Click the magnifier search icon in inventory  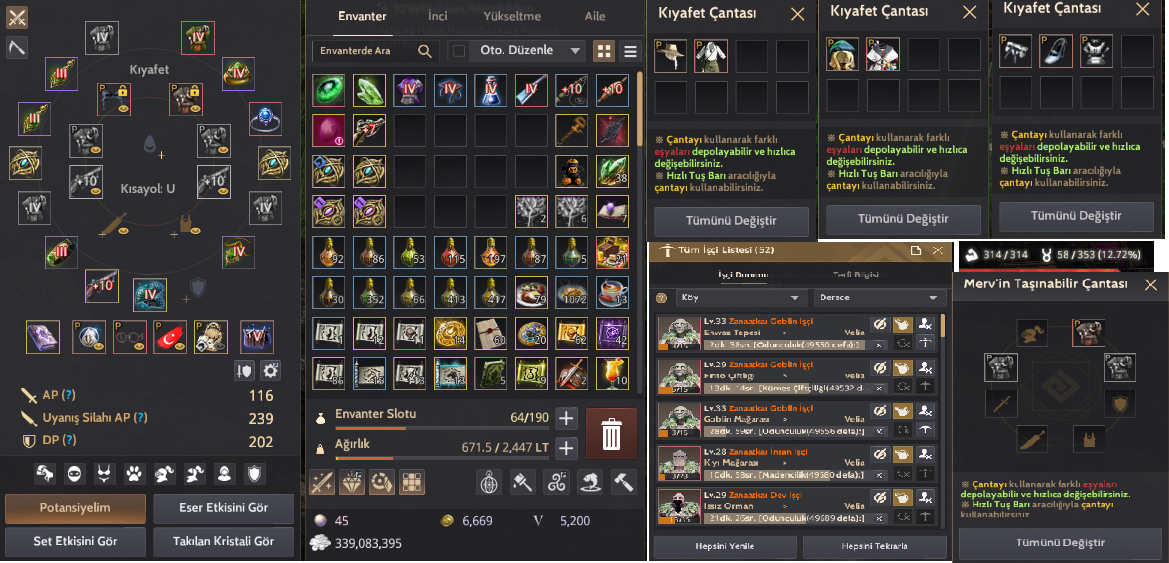click(x=425, y=51)
